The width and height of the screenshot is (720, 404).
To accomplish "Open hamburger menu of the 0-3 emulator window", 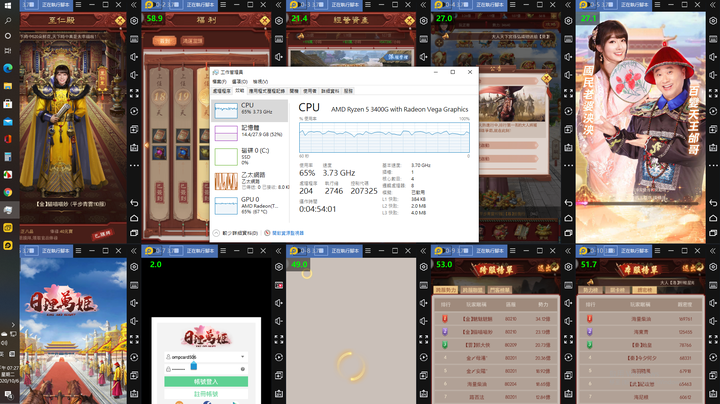I will click(368, 5).
